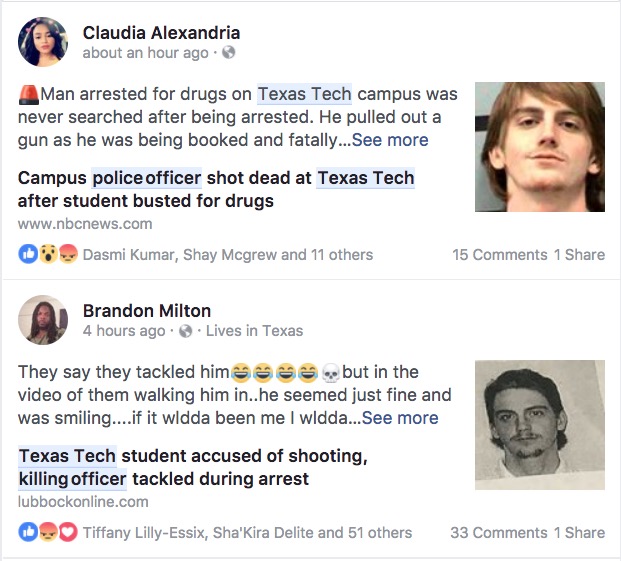621x561 pixels.
Task: Click the mugshot thumbnail on Claudia's post
Action: coord(539,146)
